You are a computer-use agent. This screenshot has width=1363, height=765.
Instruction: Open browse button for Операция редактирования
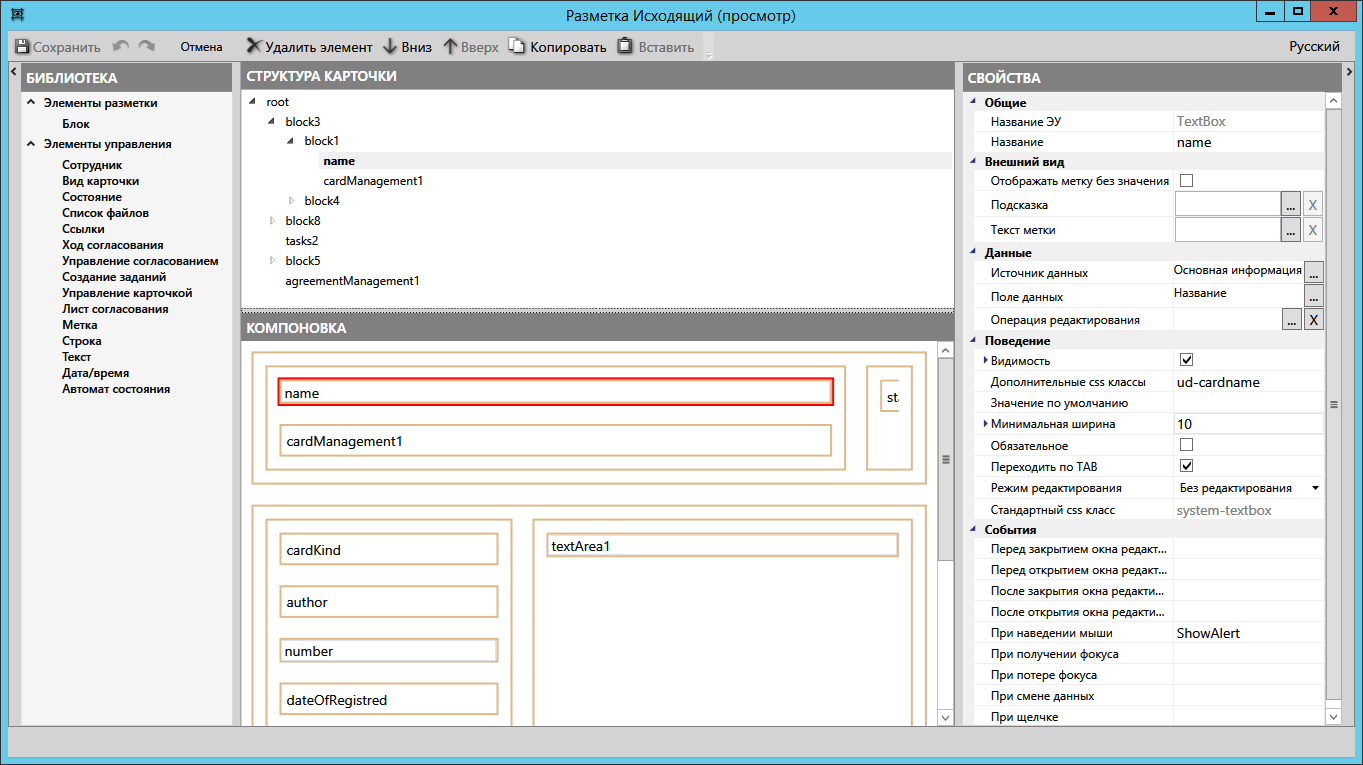pyautogui.click(x=1291, y=320)
